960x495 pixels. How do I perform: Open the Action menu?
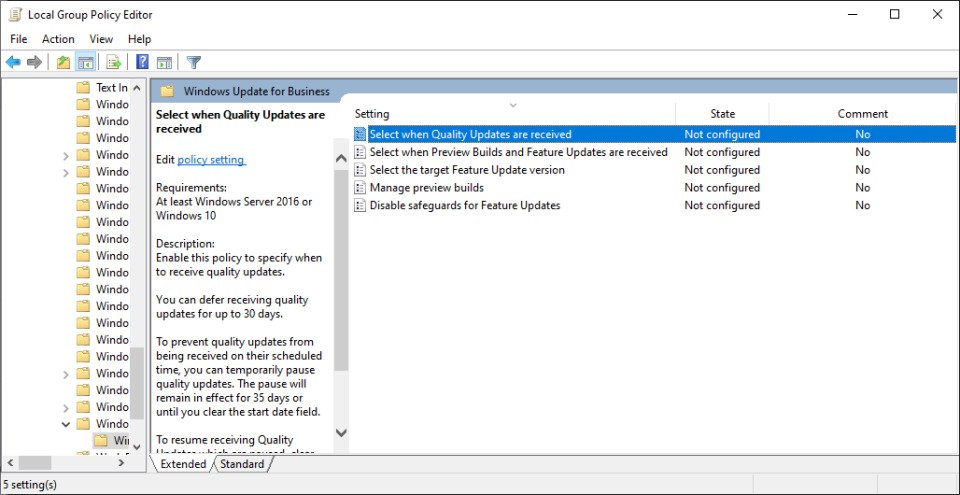point(58,39)
